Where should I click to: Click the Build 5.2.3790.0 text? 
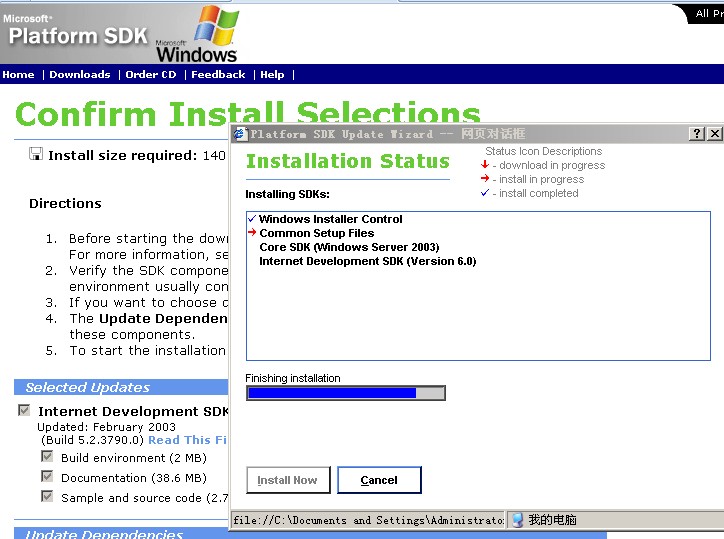(x=92, y=440)
